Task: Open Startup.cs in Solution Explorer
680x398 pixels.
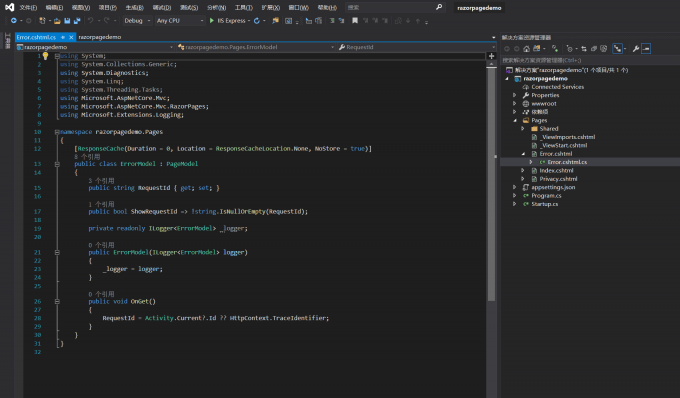Action: [545, 204]
